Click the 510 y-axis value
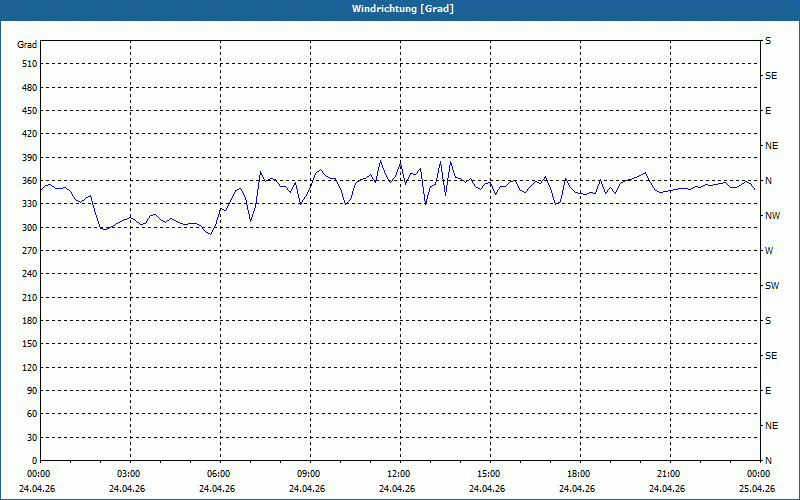 click(x=30, y=64)
